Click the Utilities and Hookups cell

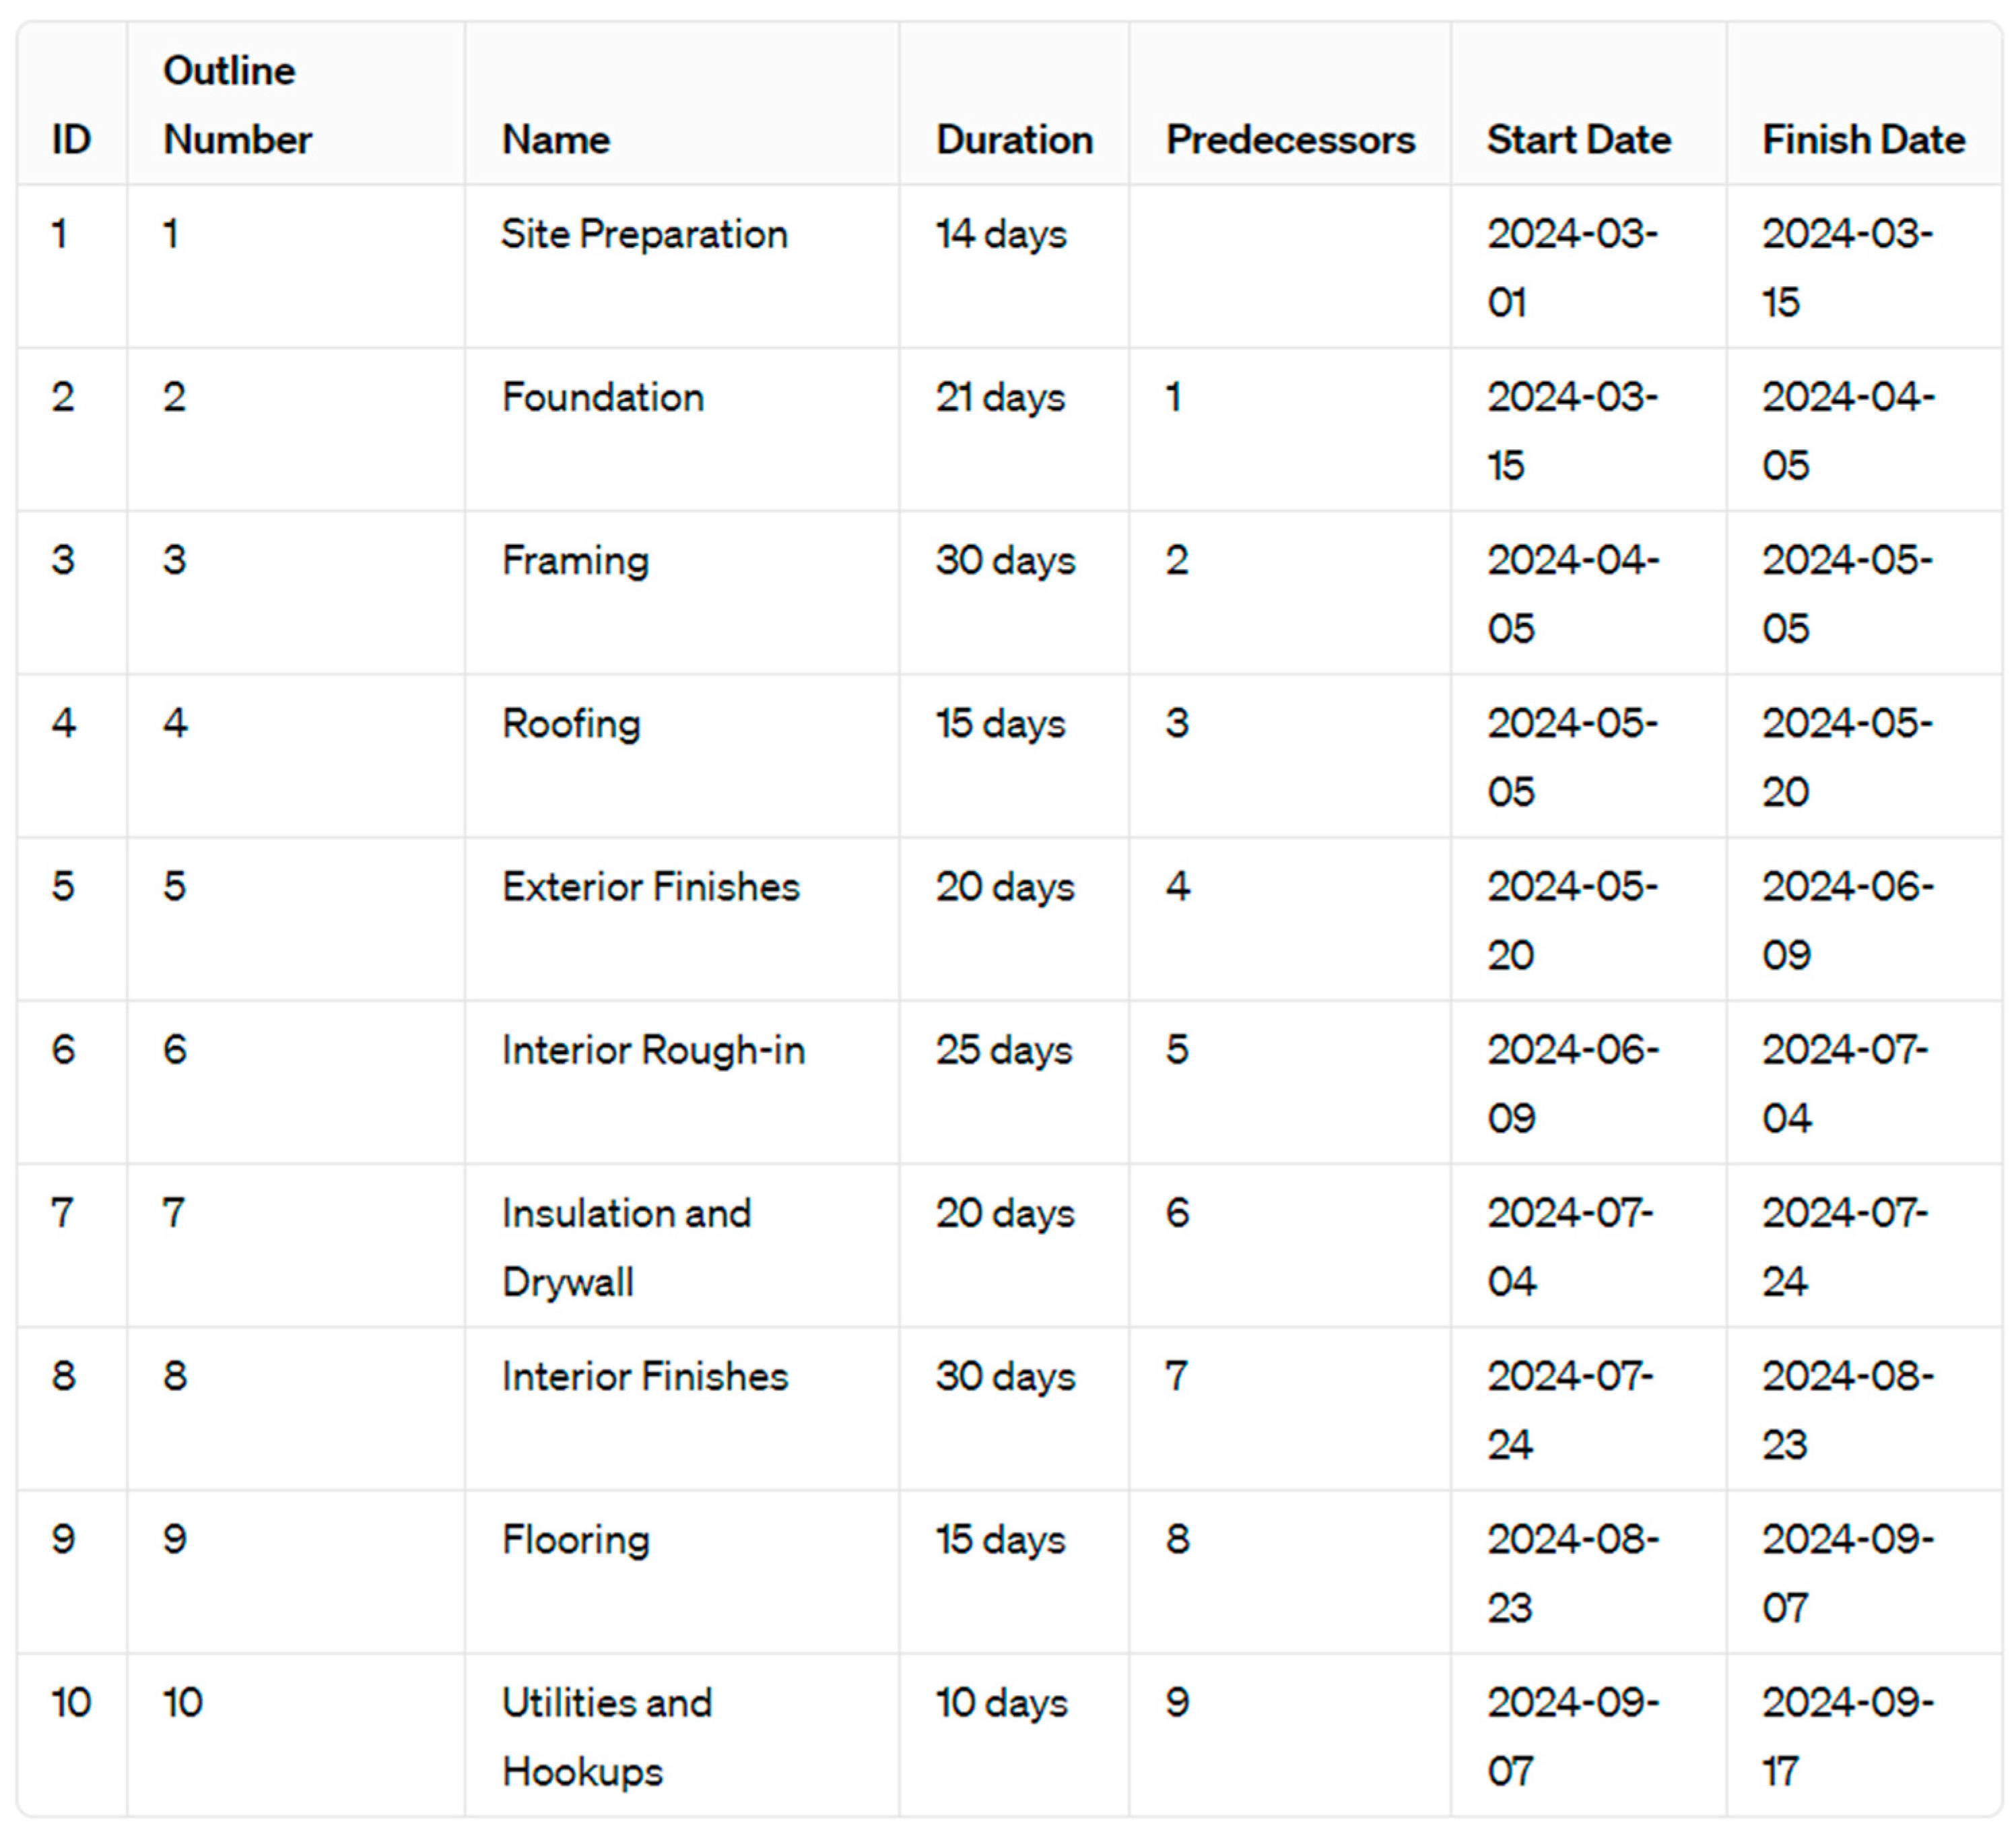607,1737
